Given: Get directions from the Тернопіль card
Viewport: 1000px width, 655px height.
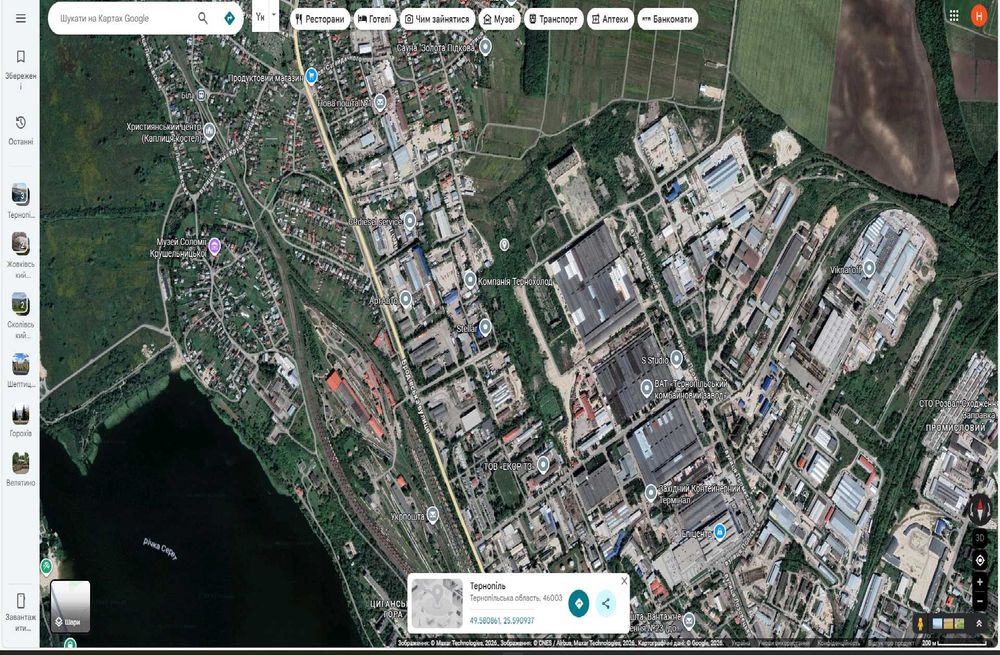Looking at the screenshot, I should pos(578,603).
